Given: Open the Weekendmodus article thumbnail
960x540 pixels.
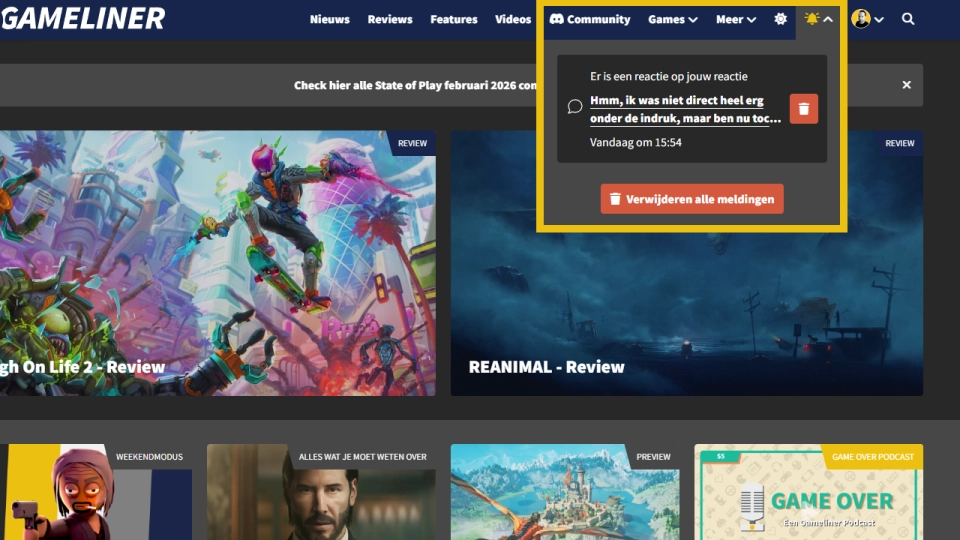Looking at the screenshot, I should [96, 492].
